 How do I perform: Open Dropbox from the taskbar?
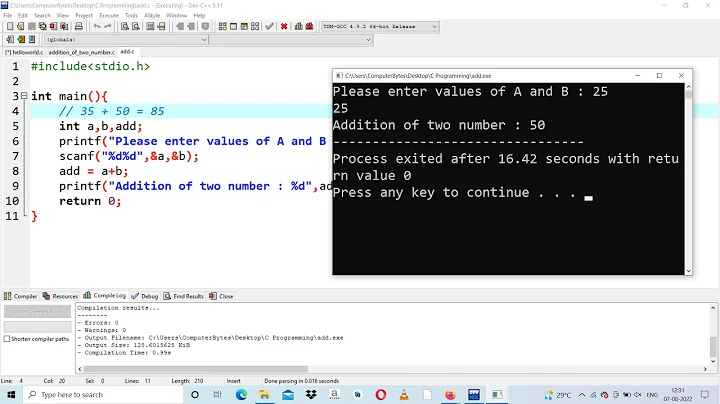(311, 394)
